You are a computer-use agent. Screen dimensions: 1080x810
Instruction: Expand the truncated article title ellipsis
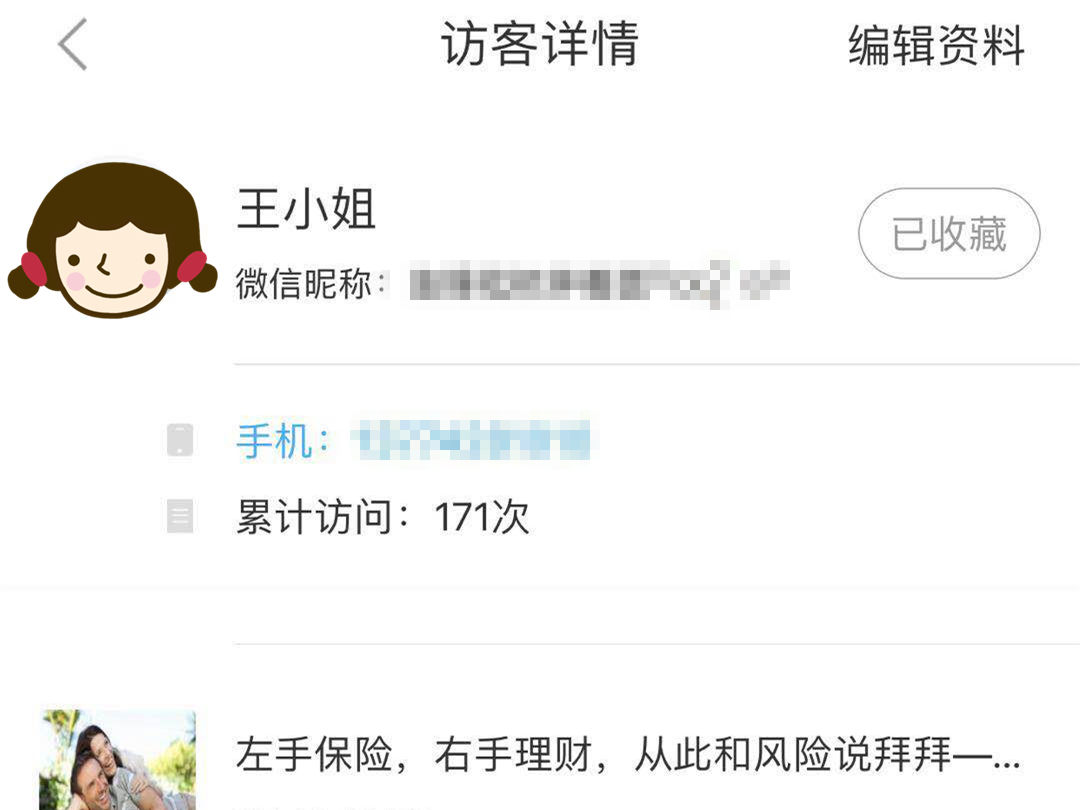[x=1007, y=761]
